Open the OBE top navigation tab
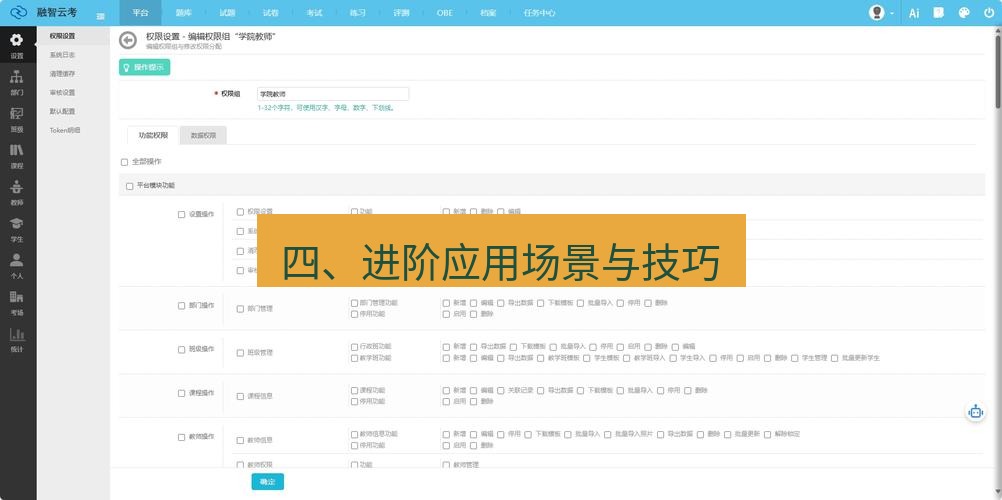This screenshot has width=1002, height=500. coord(445,13)
